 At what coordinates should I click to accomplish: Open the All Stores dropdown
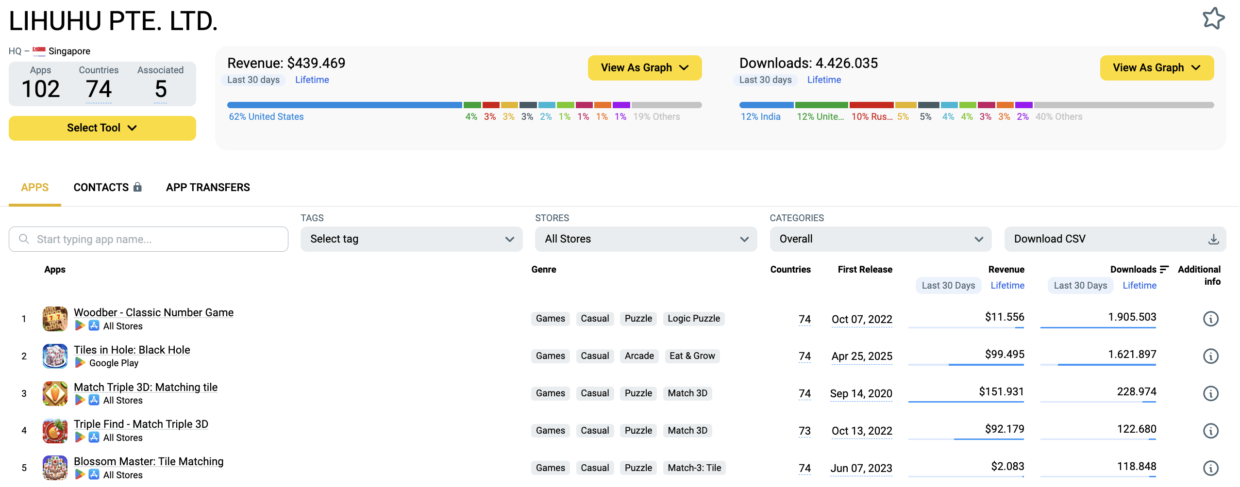pos(645,239)
